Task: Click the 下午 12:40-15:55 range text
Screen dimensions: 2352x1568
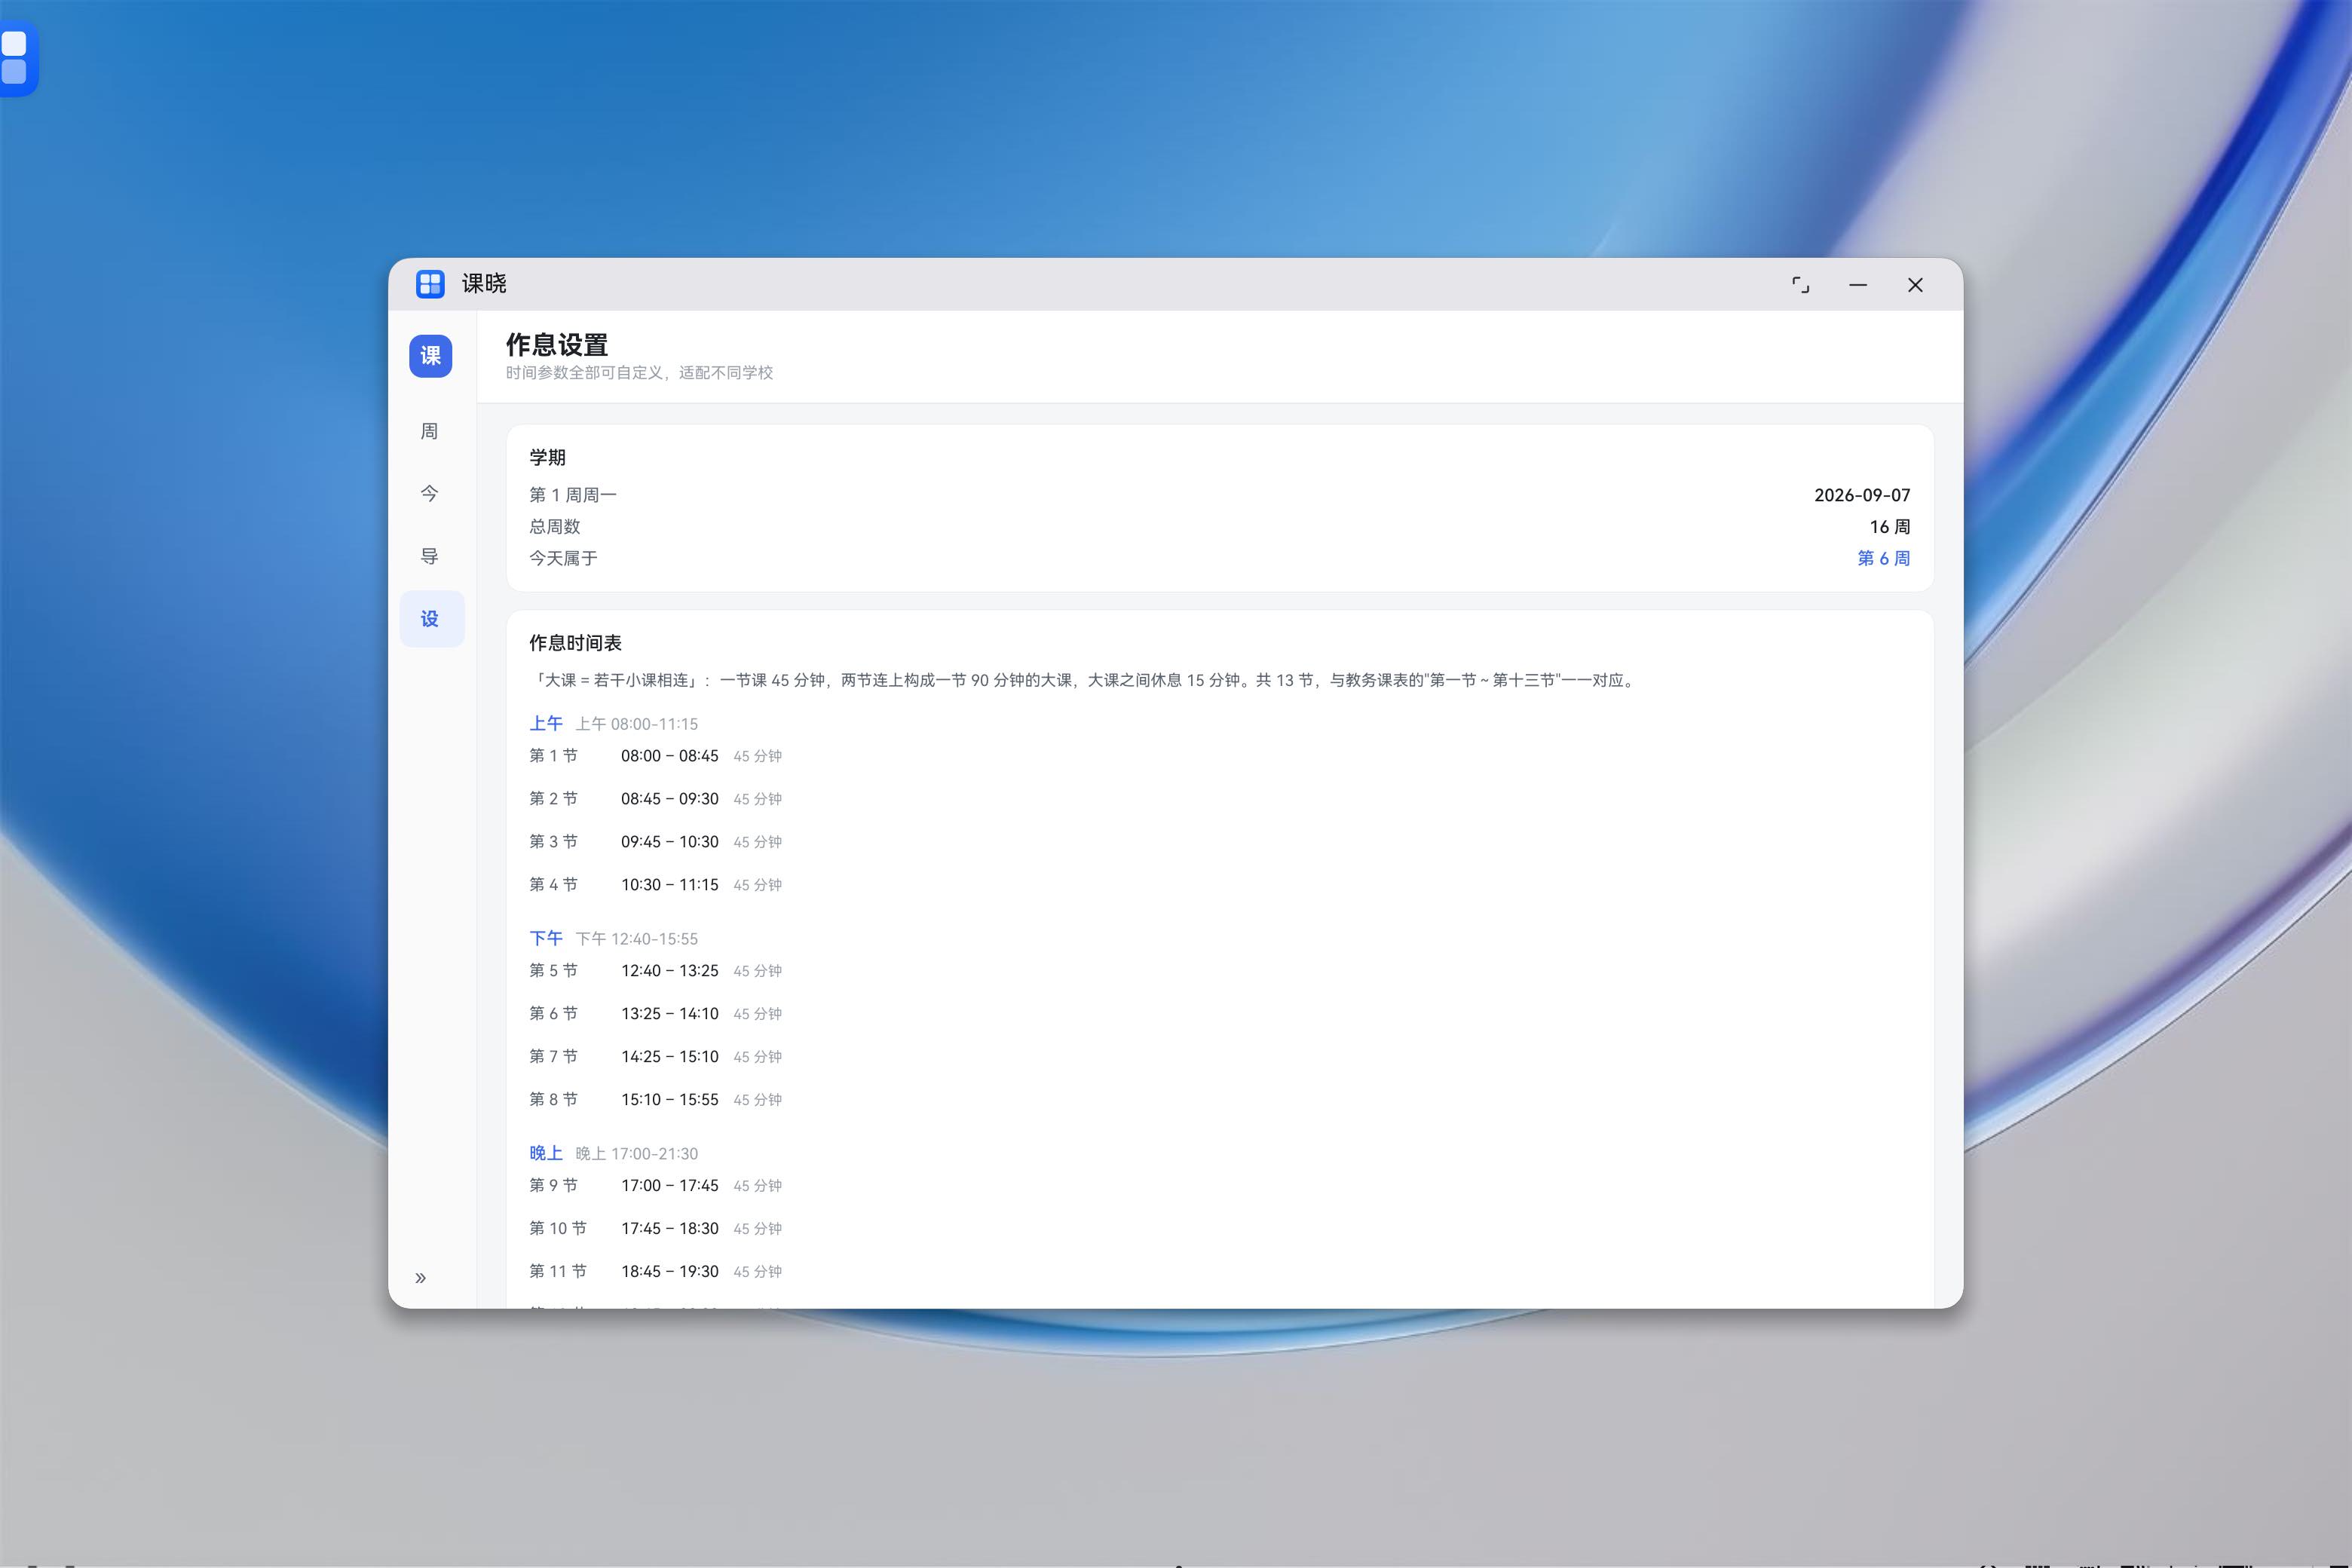Action: [x=637, y=939]
